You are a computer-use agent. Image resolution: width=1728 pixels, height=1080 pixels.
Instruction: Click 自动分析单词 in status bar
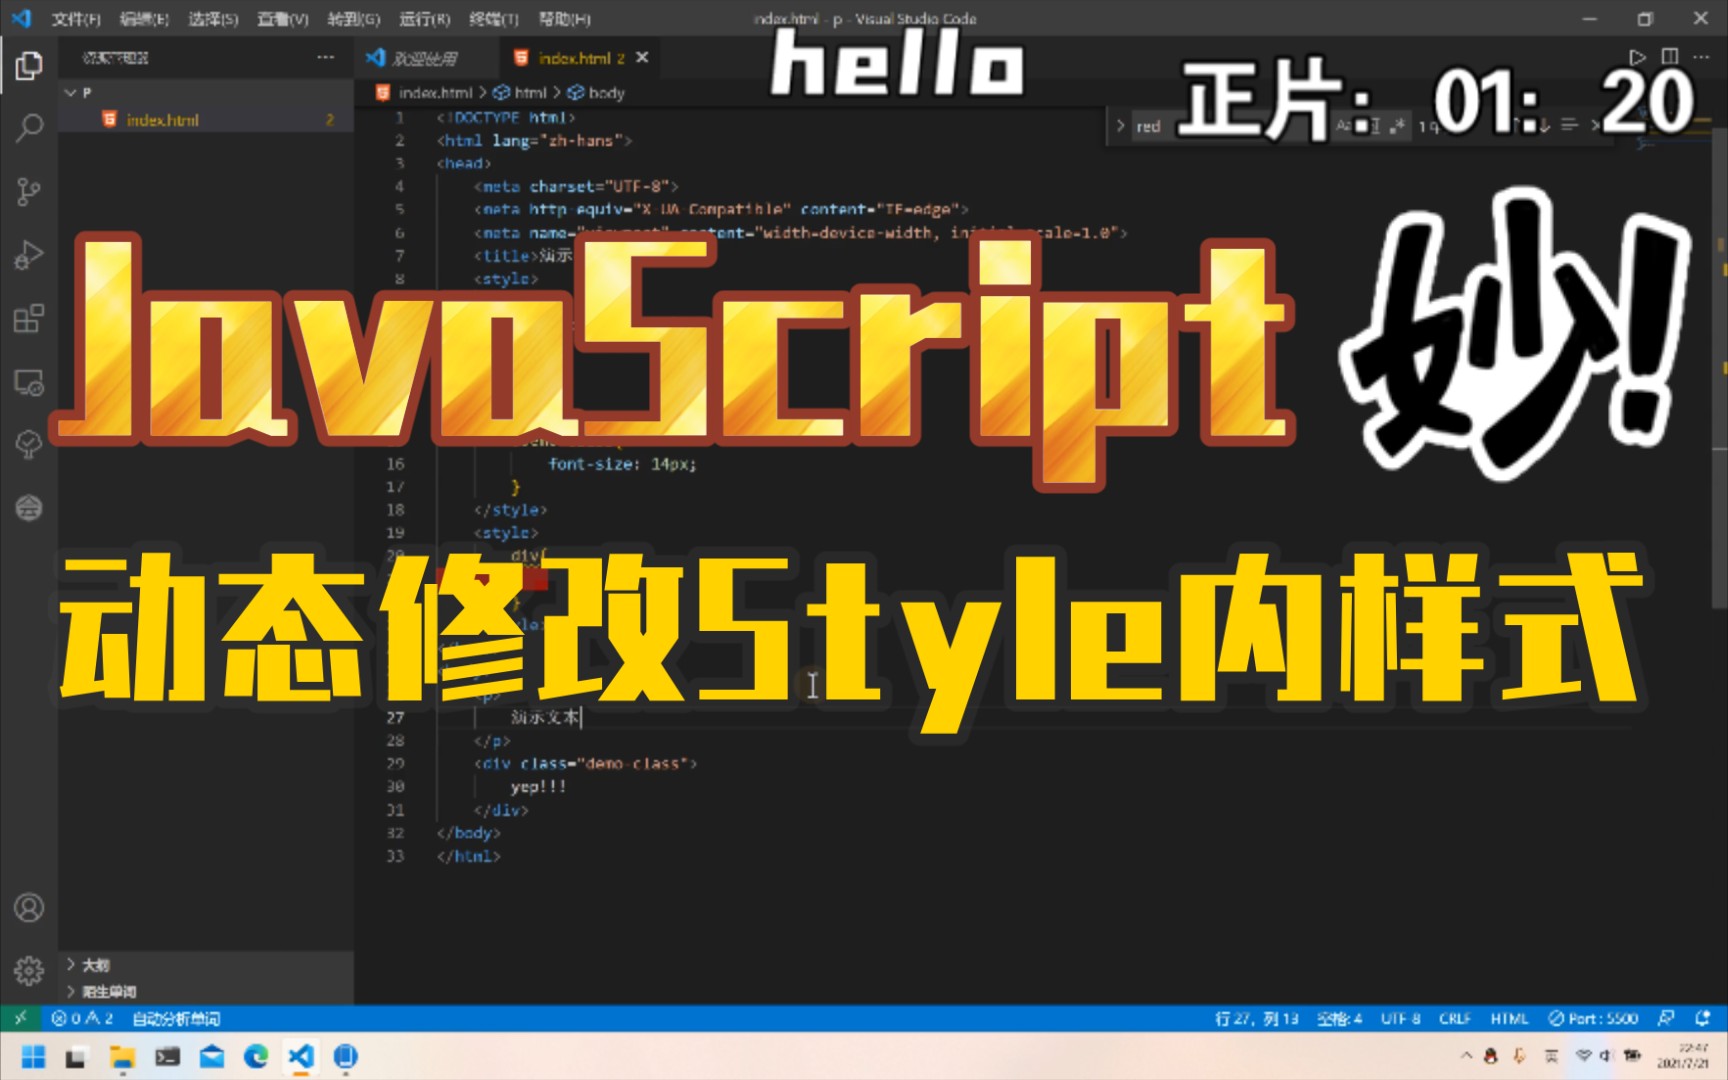(176, 1018)
